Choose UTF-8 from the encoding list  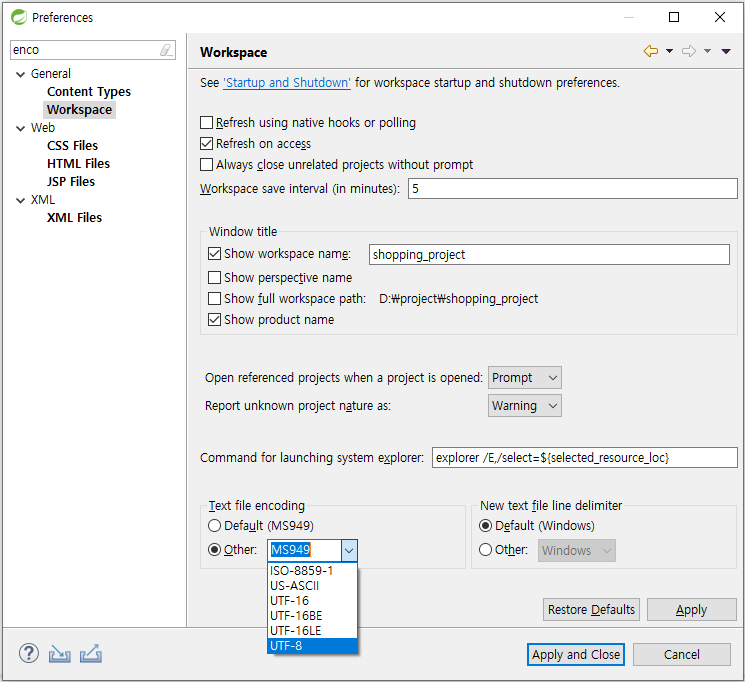(312, 646)
